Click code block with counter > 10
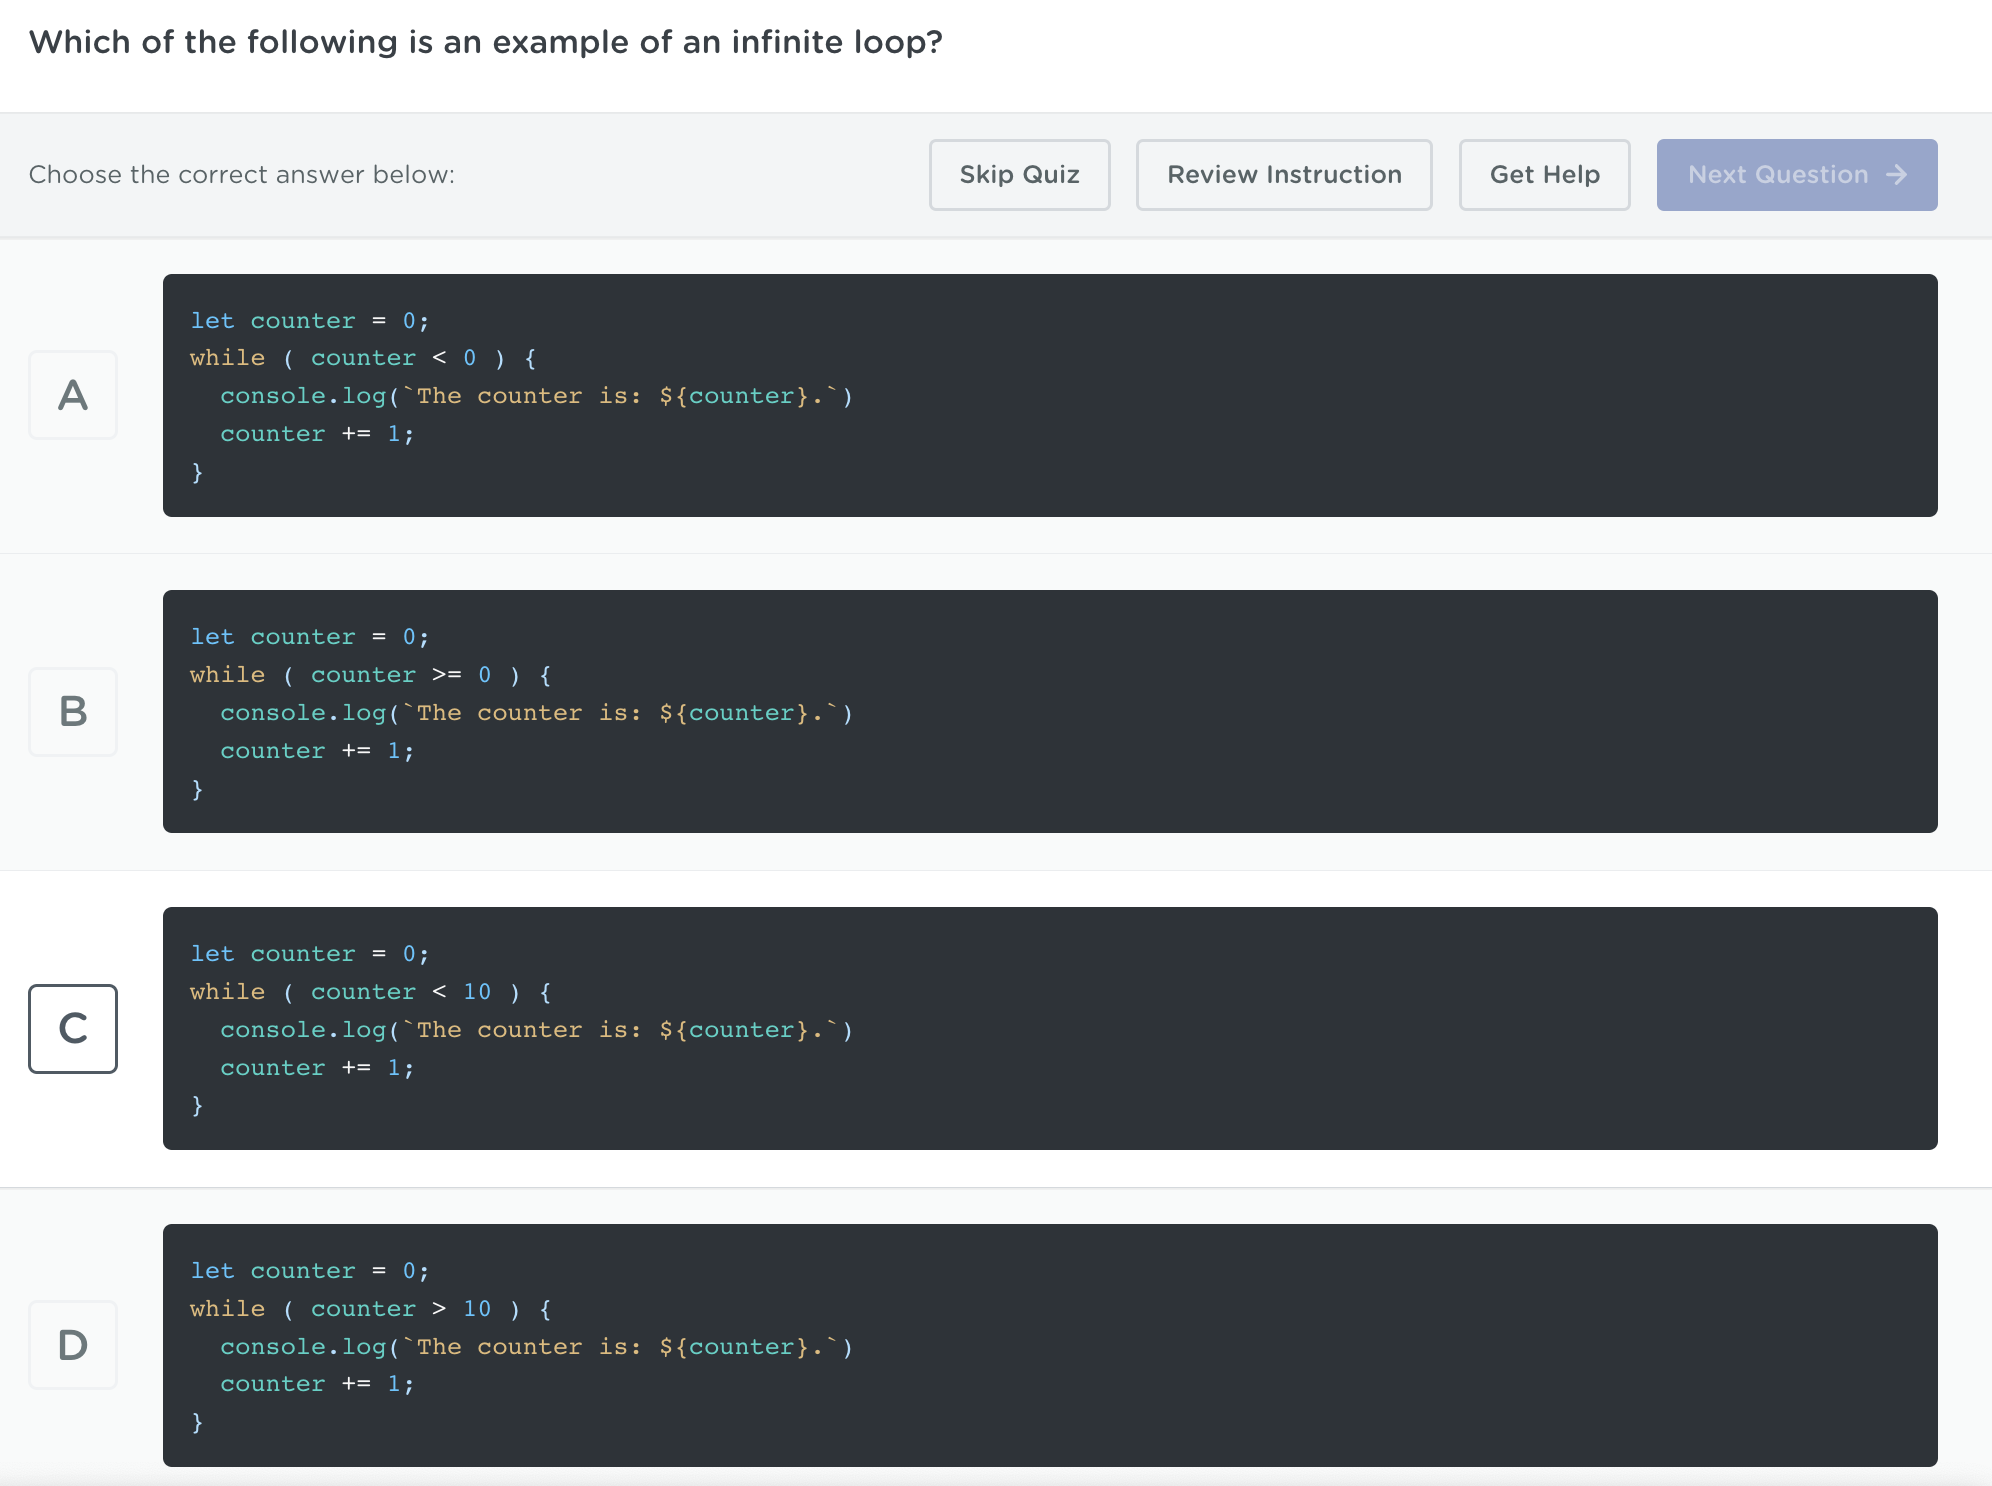1992x1486 pixels. click(x=1050, y=1345)
